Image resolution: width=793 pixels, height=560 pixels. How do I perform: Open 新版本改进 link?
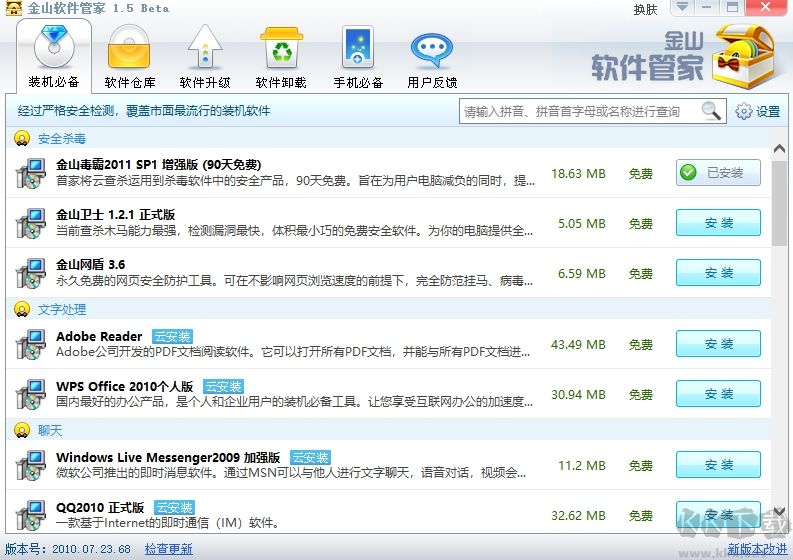coord(757,549)
